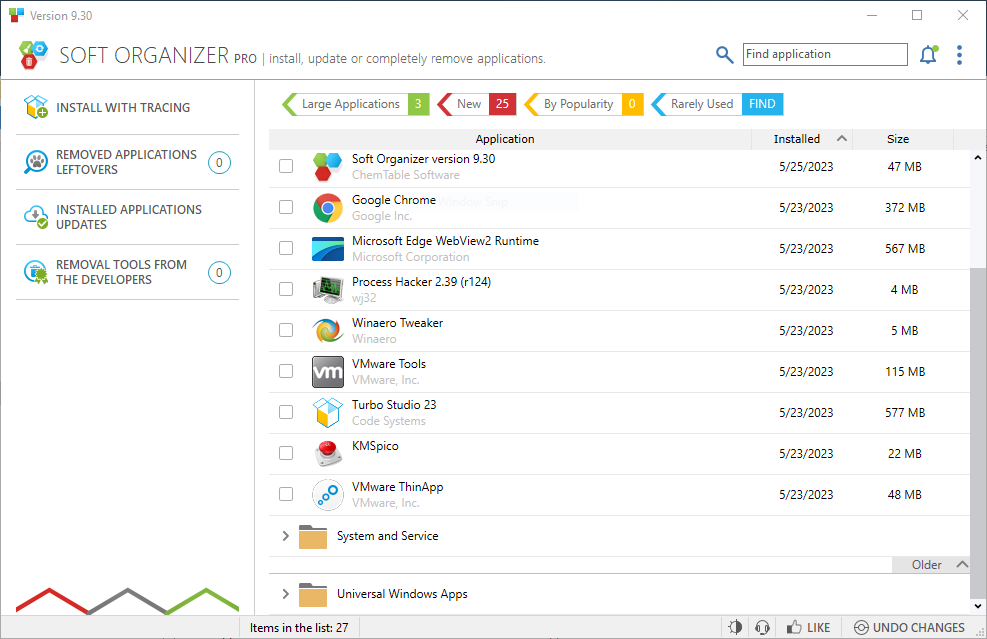This screenshot has height=639, width=987.
Task: Click the list scrollbar down arrow
Action: click(978, 606)
